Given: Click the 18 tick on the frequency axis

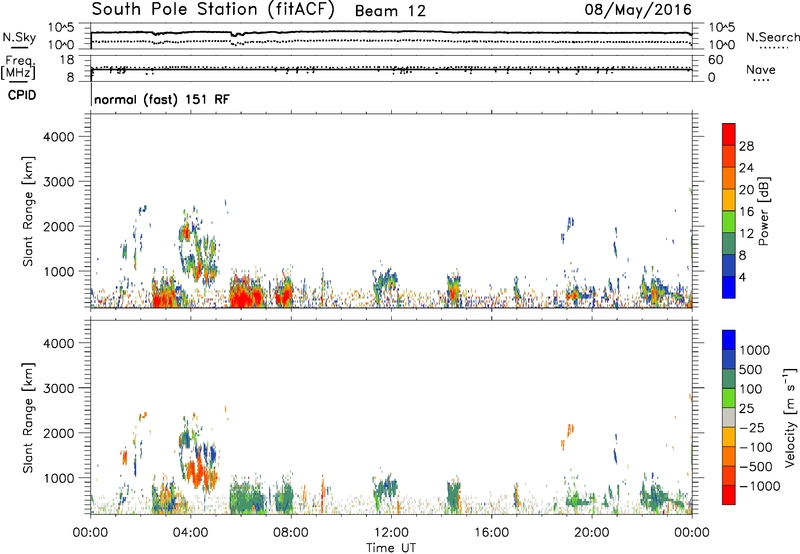Looking at the screenshot, I should click(67, 60).
